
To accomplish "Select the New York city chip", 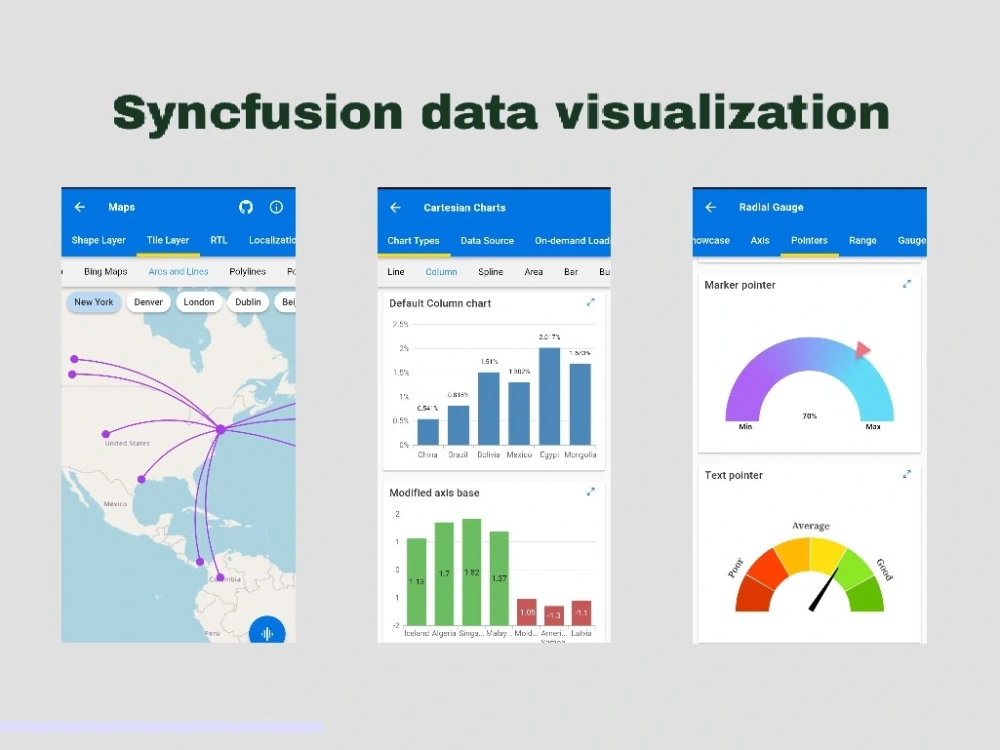I will [94, 302].
